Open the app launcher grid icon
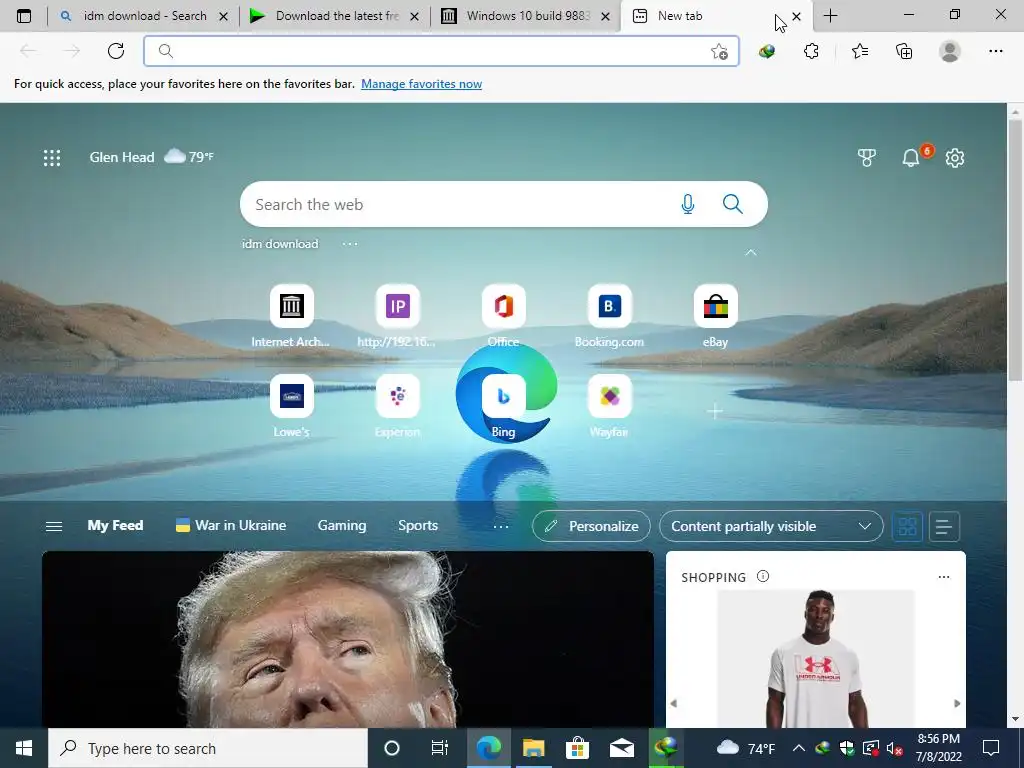1024x768 pixels. (x=52, y=157)
